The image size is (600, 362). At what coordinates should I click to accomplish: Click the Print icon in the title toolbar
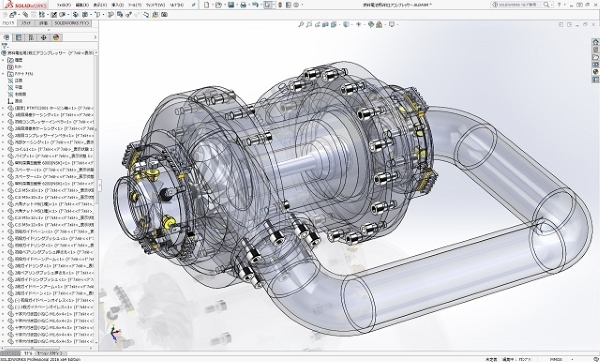click(243, 5)
